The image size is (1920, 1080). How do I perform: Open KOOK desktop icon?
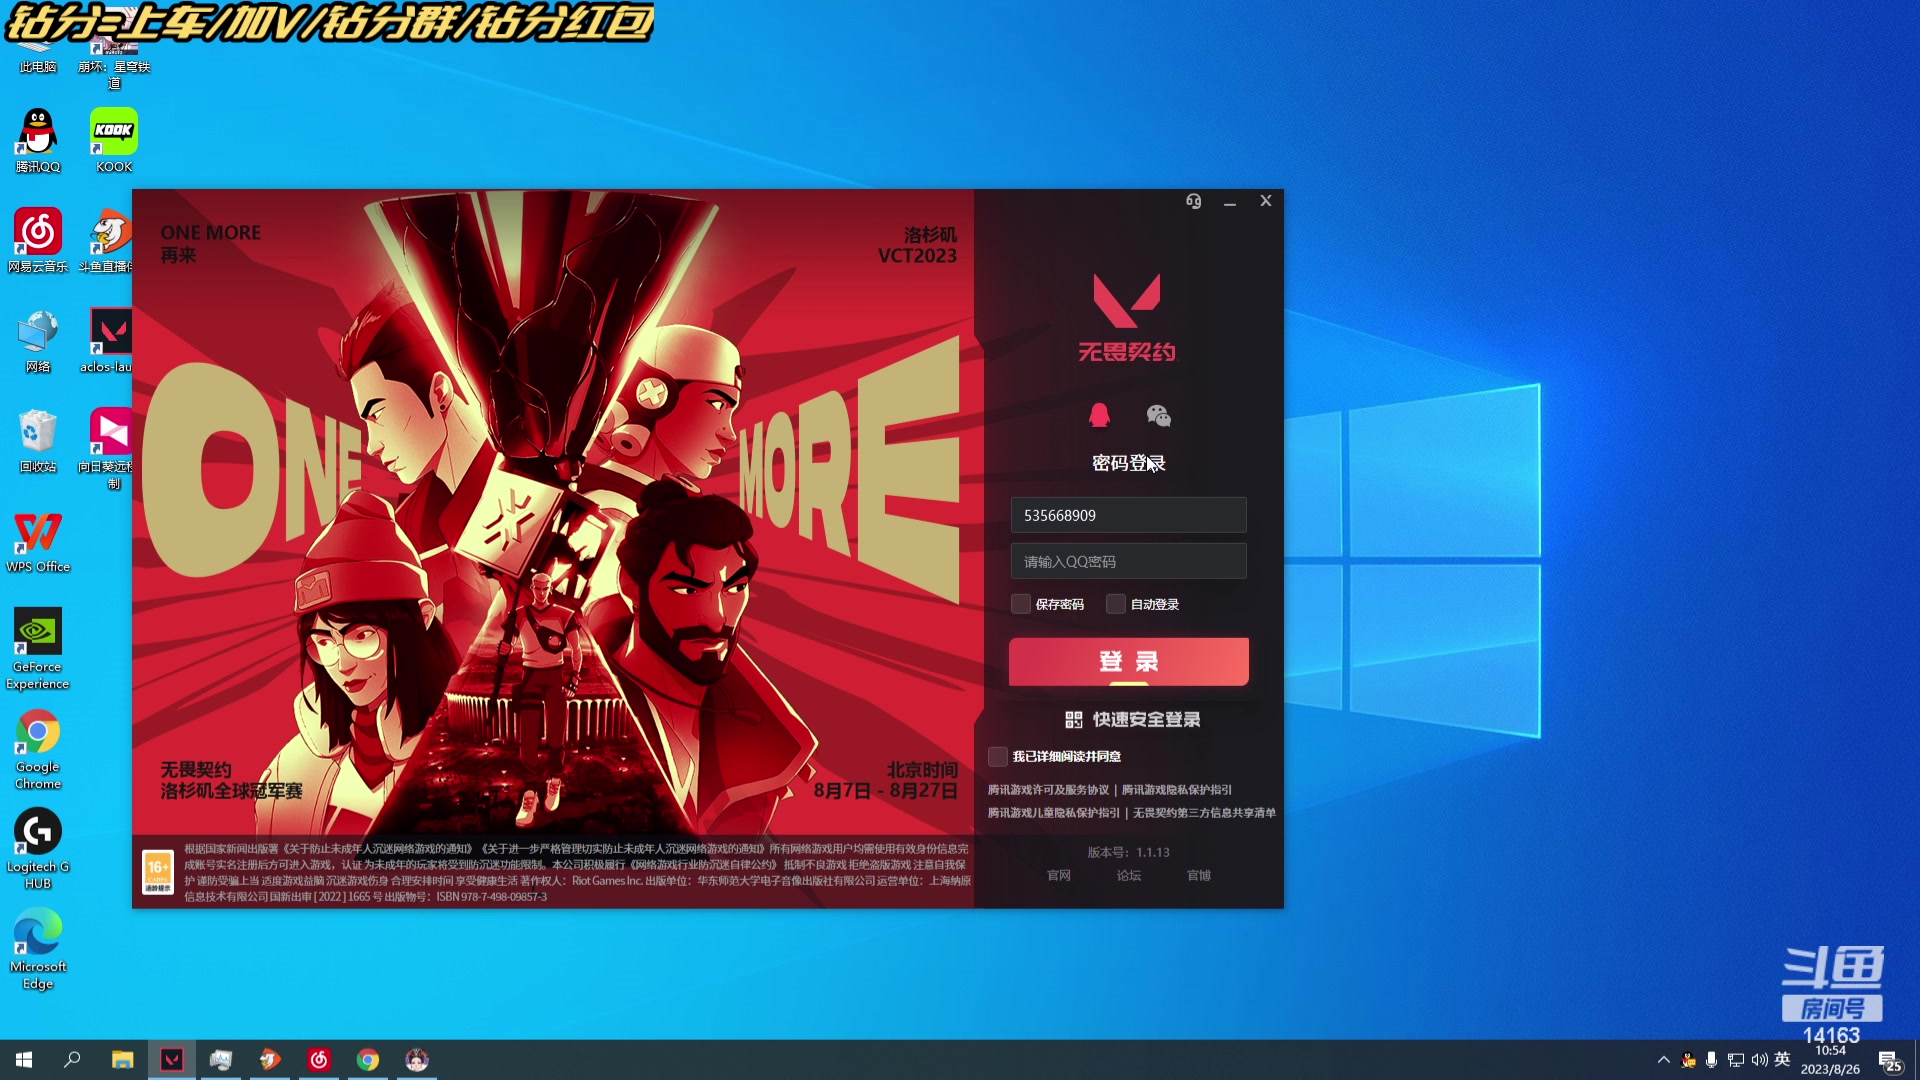point(114,141)
